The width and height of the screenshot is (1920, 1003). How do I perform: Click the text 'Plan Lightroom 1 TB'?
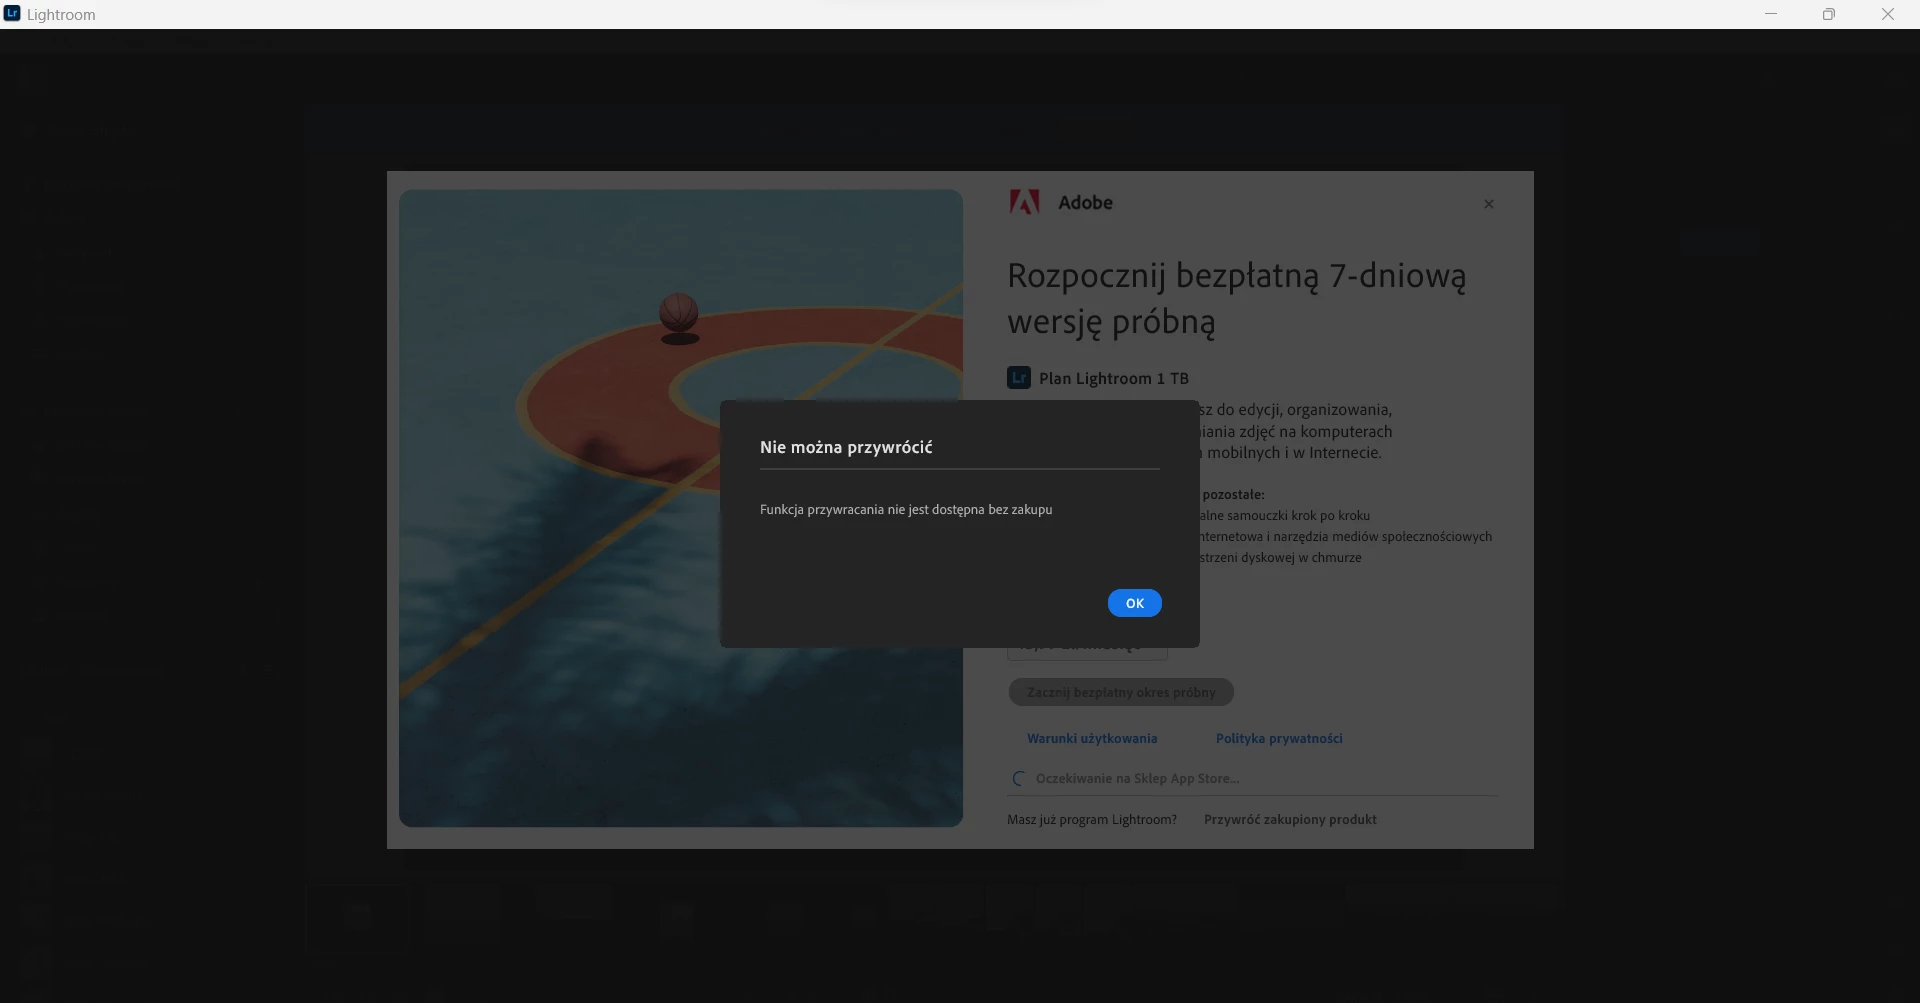[x=1114, y=378]
